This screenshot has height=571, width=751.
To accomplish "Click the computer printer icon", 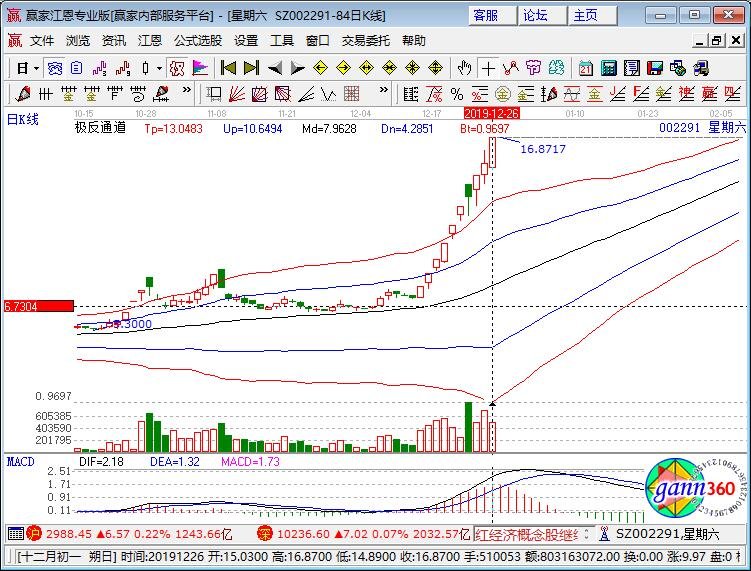I will (x=700, y=68).
